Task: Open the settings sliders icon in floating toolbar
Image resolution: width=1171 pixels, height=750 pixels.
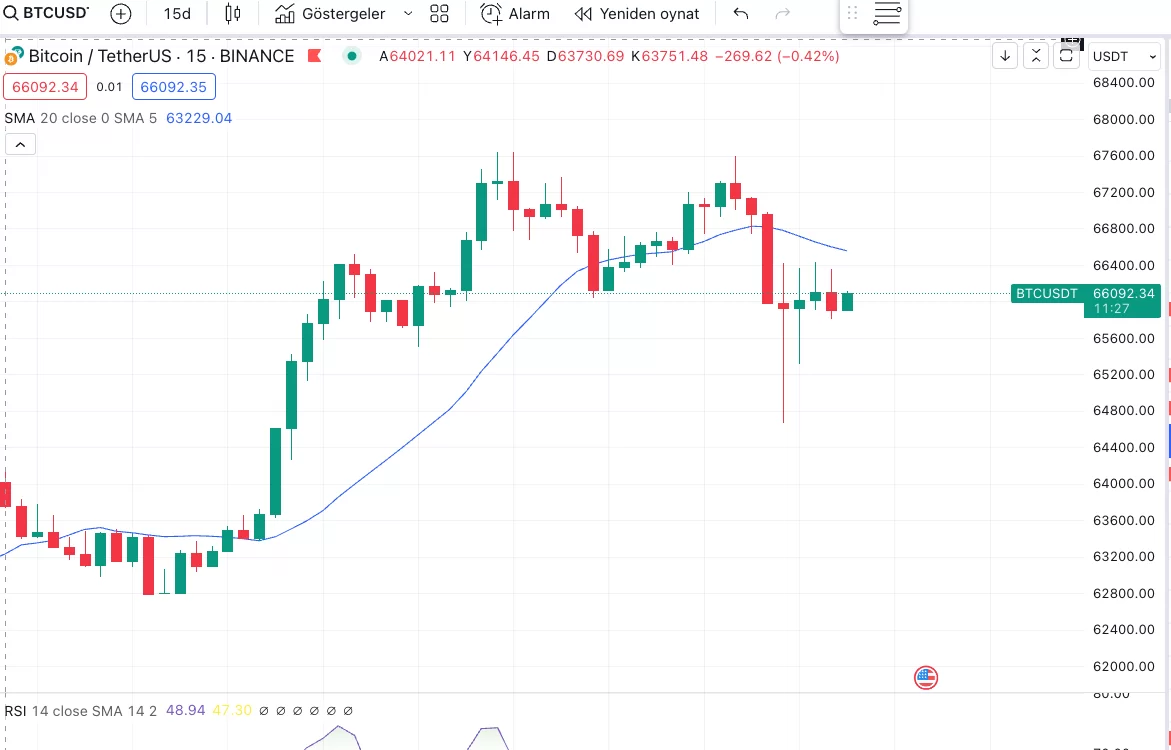Action: (887, 14)
